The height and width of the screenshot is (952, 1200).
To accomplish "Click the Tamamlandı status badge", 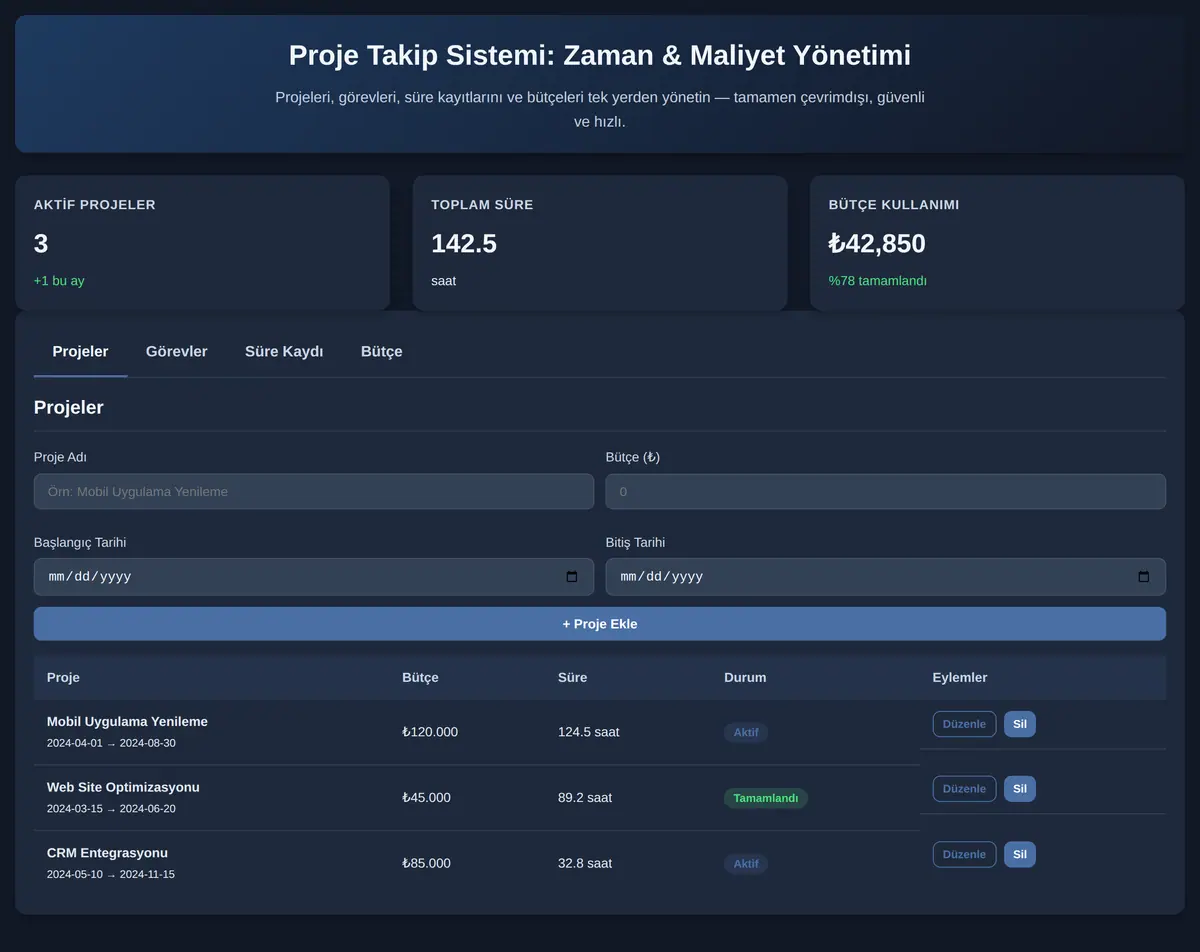I will point(766,798).
